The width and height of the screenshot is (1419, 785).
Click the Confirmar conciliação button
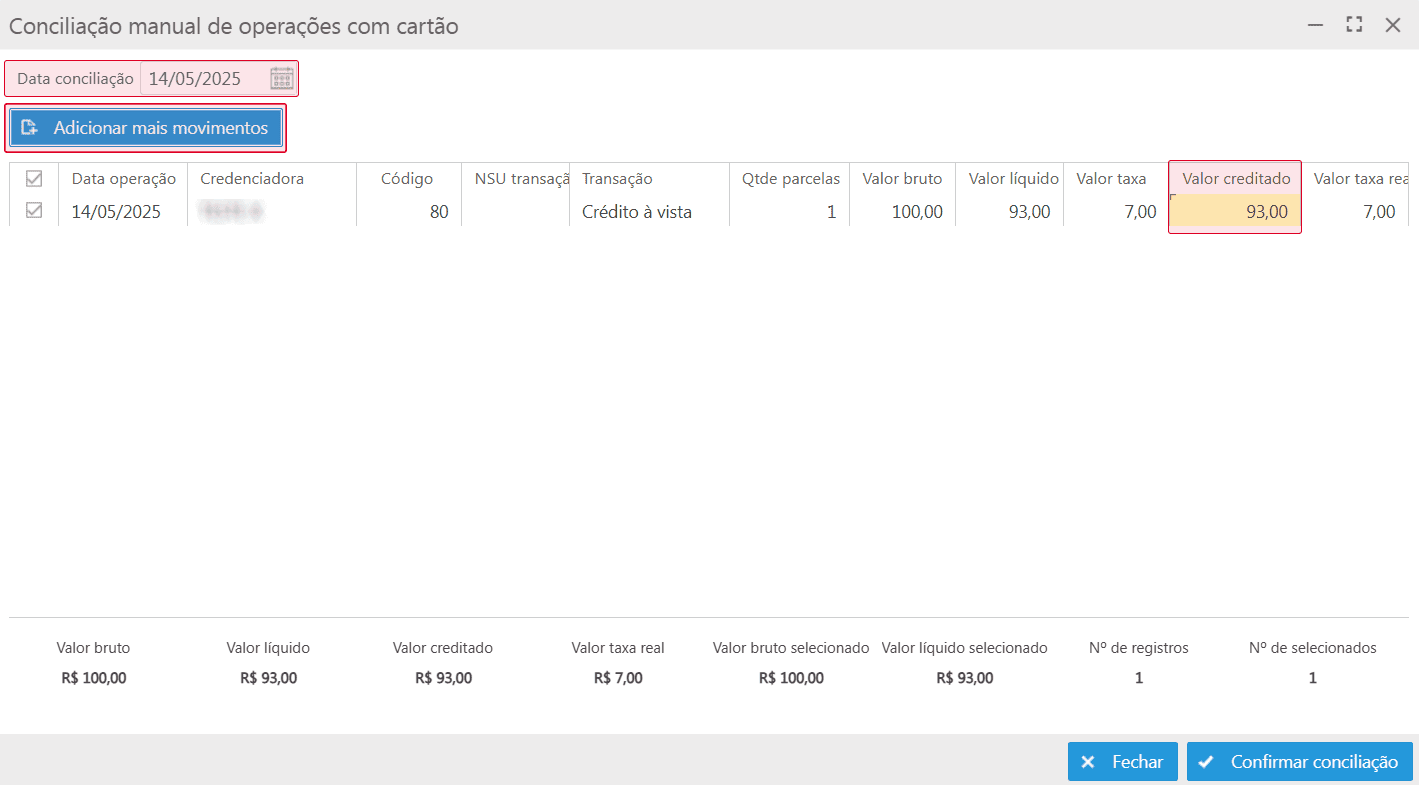(x=1299, y=762)
